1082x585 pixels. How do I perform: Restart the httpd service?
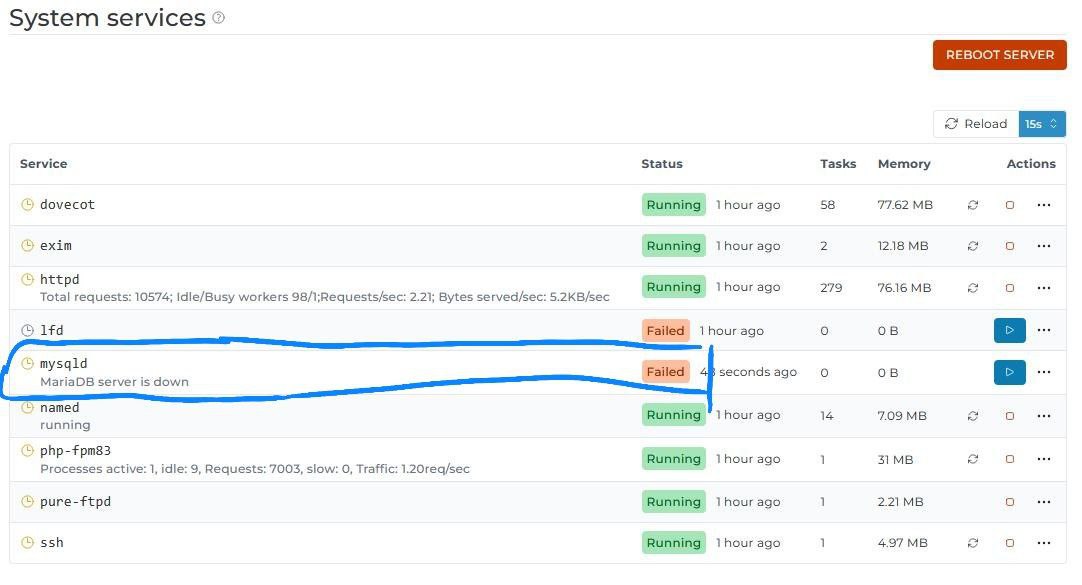(972, 288)
